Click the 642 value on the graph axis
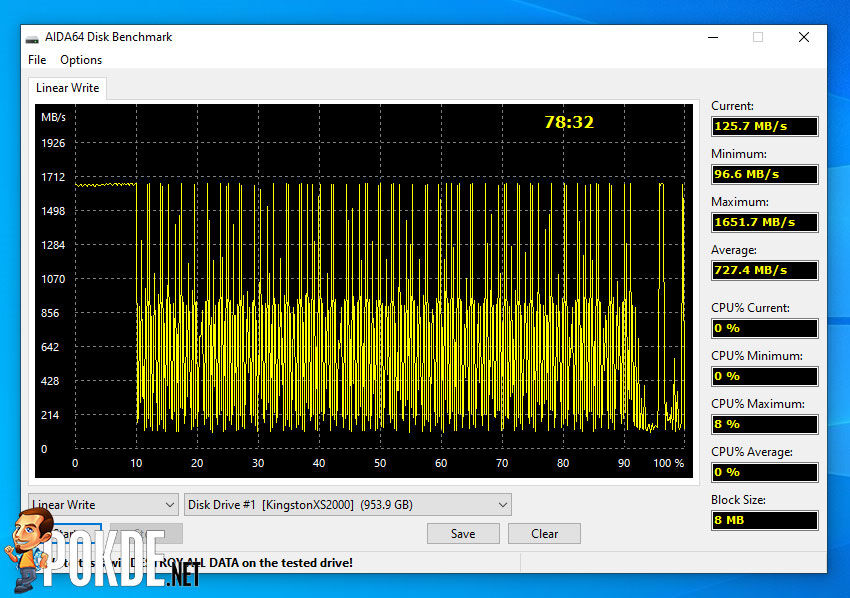 point(50,347)
